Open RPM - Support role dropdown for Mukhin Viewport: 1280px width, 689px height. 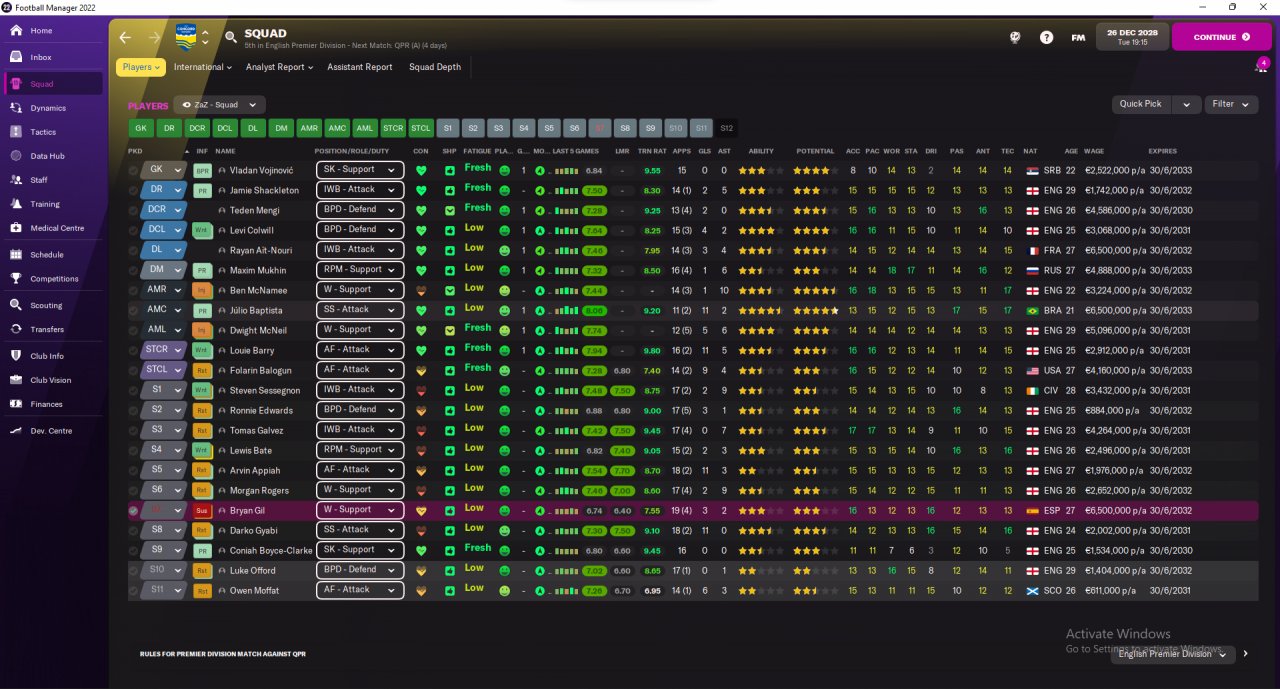pyautogui.click(x=360, y=270)
